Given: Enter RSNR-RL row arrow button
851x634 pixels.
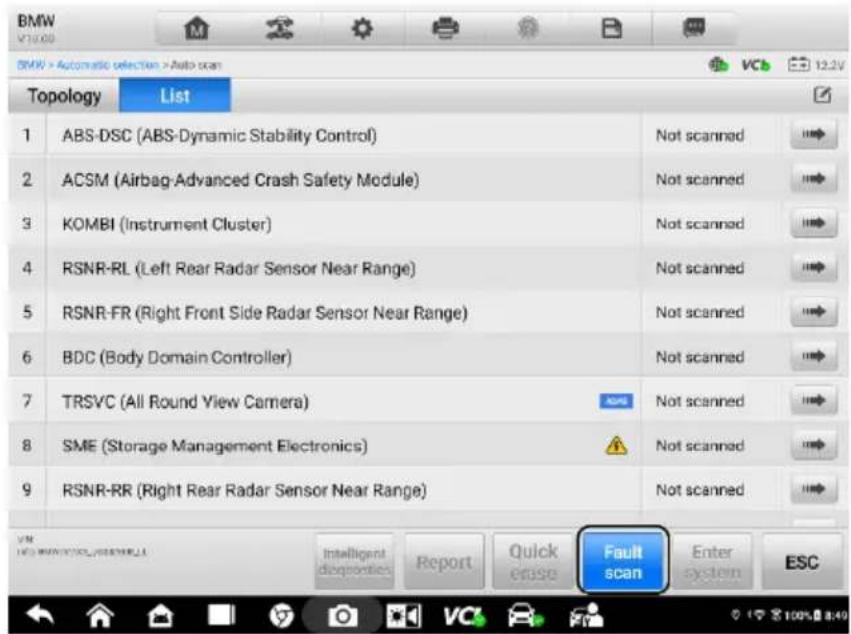Looking at the screenshot, I should click(x=813, y=268).
